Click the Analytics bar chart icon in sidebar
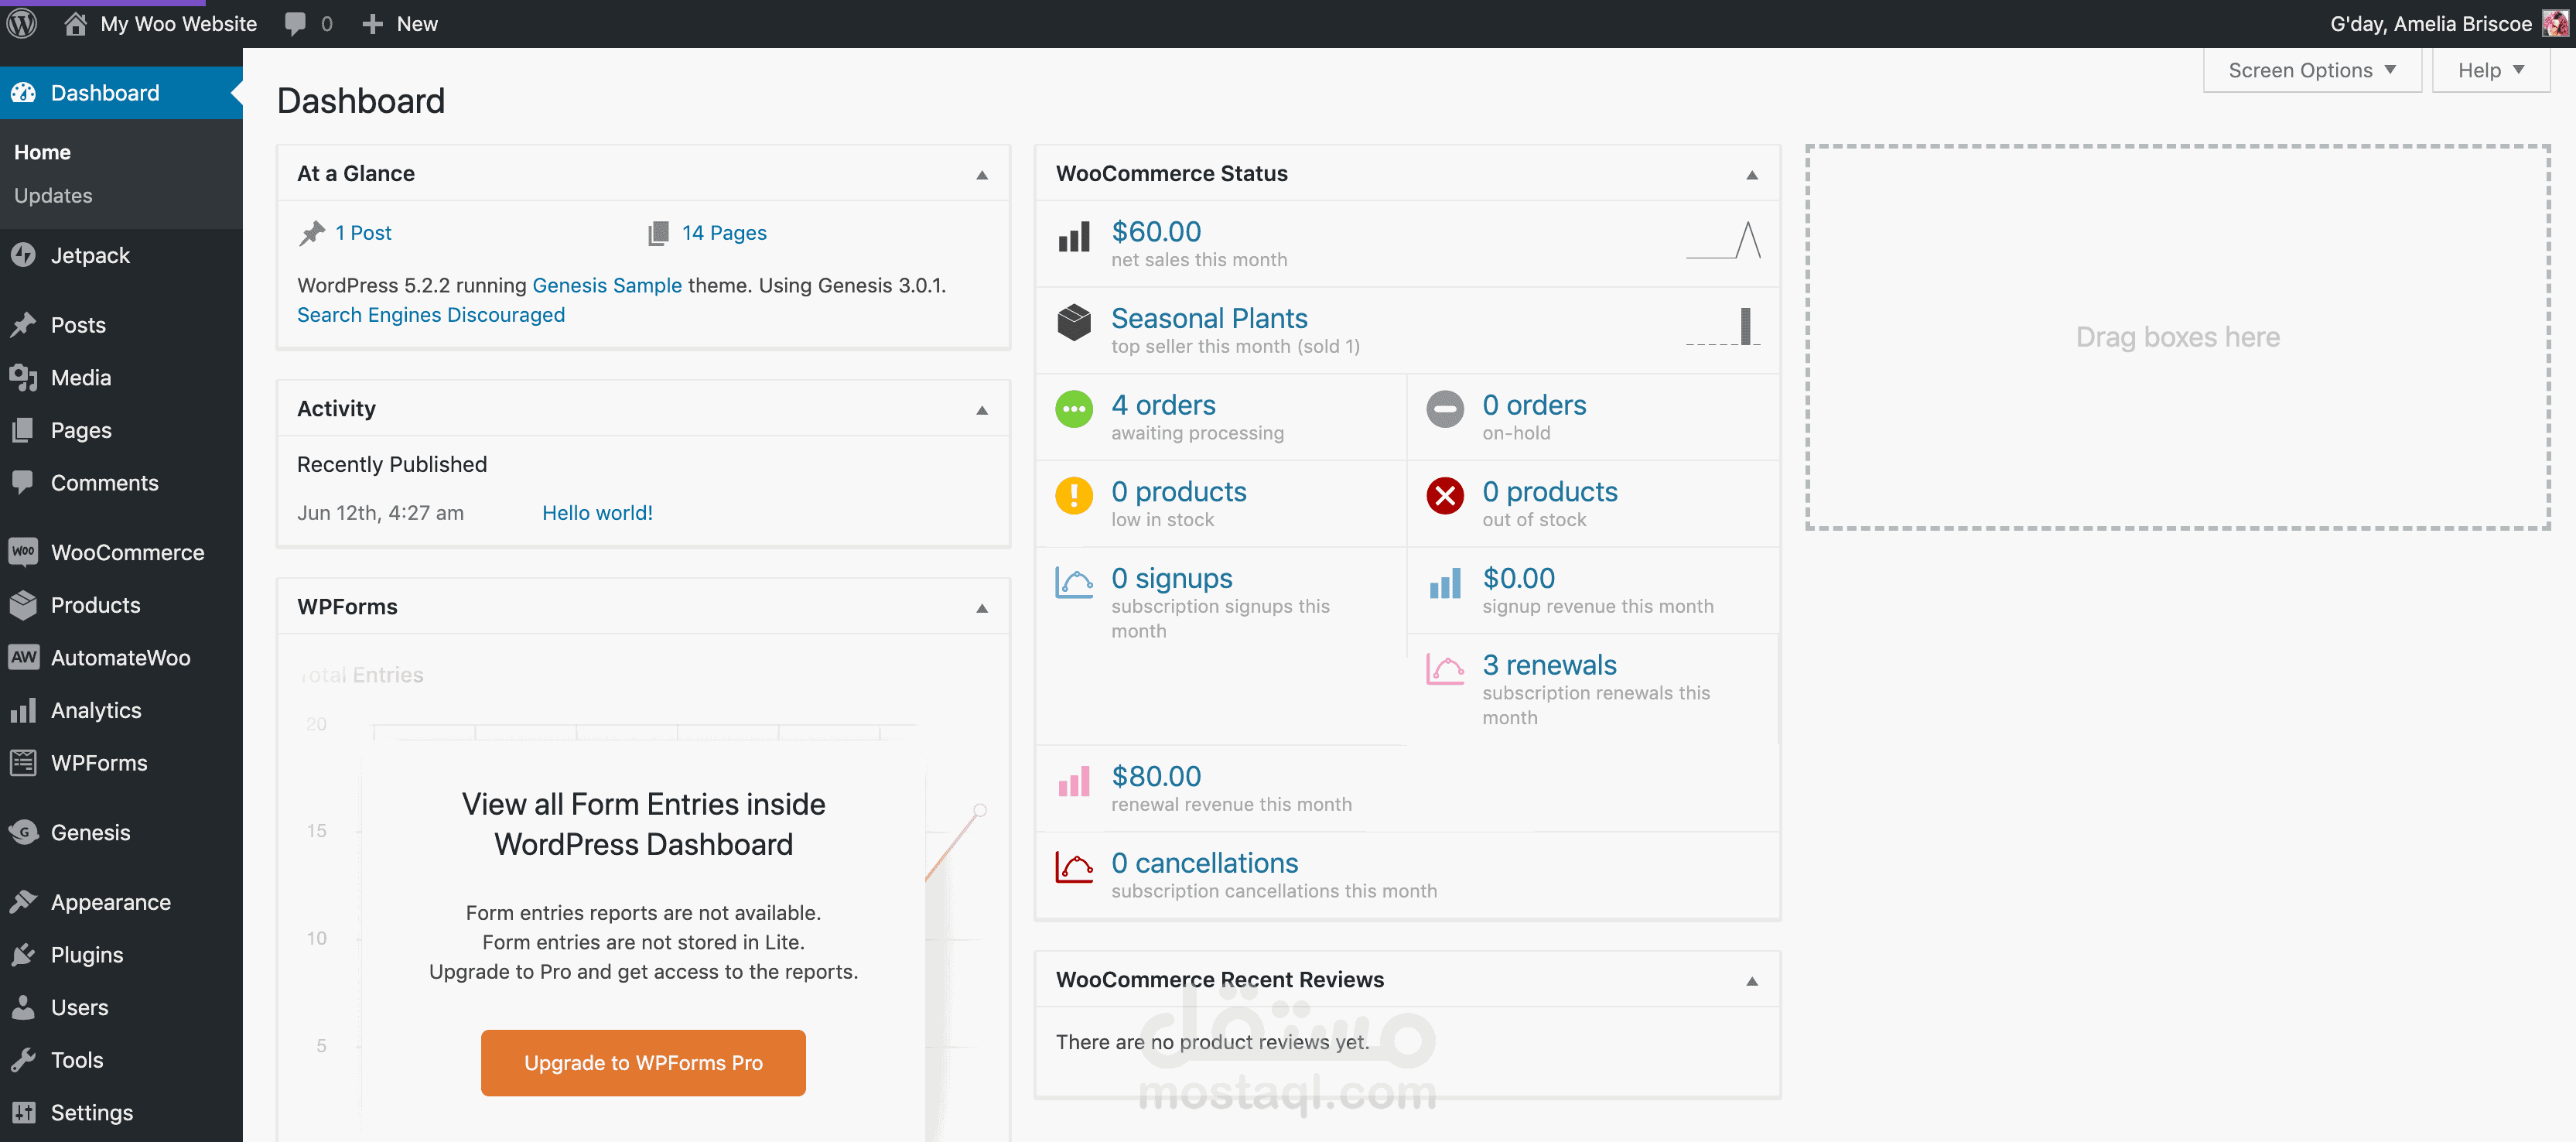This screenshot has width=2576, height=1142. pyautogui.click(x=23, y=710)
